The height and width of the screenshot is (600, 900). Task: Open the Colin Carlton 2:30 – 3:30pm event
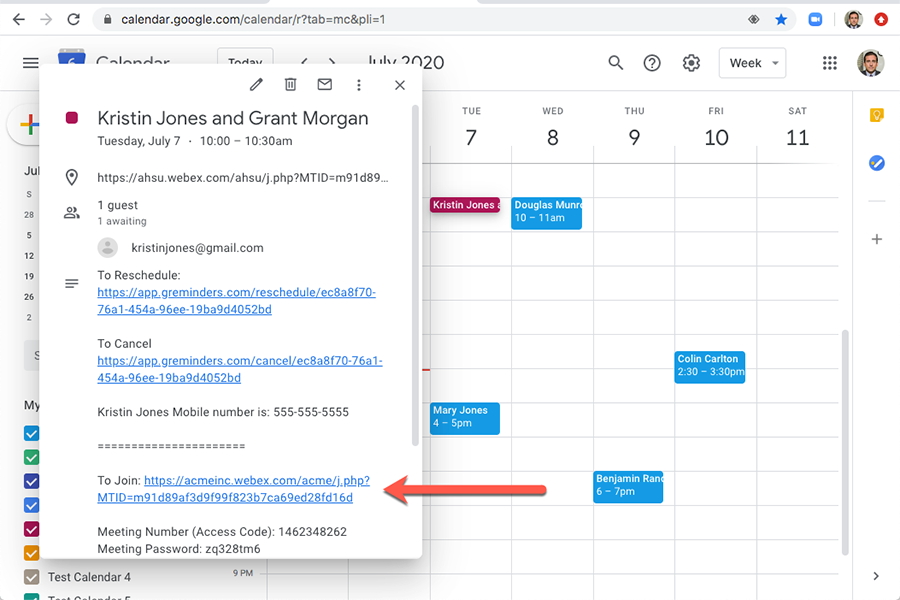click(709, 367)
